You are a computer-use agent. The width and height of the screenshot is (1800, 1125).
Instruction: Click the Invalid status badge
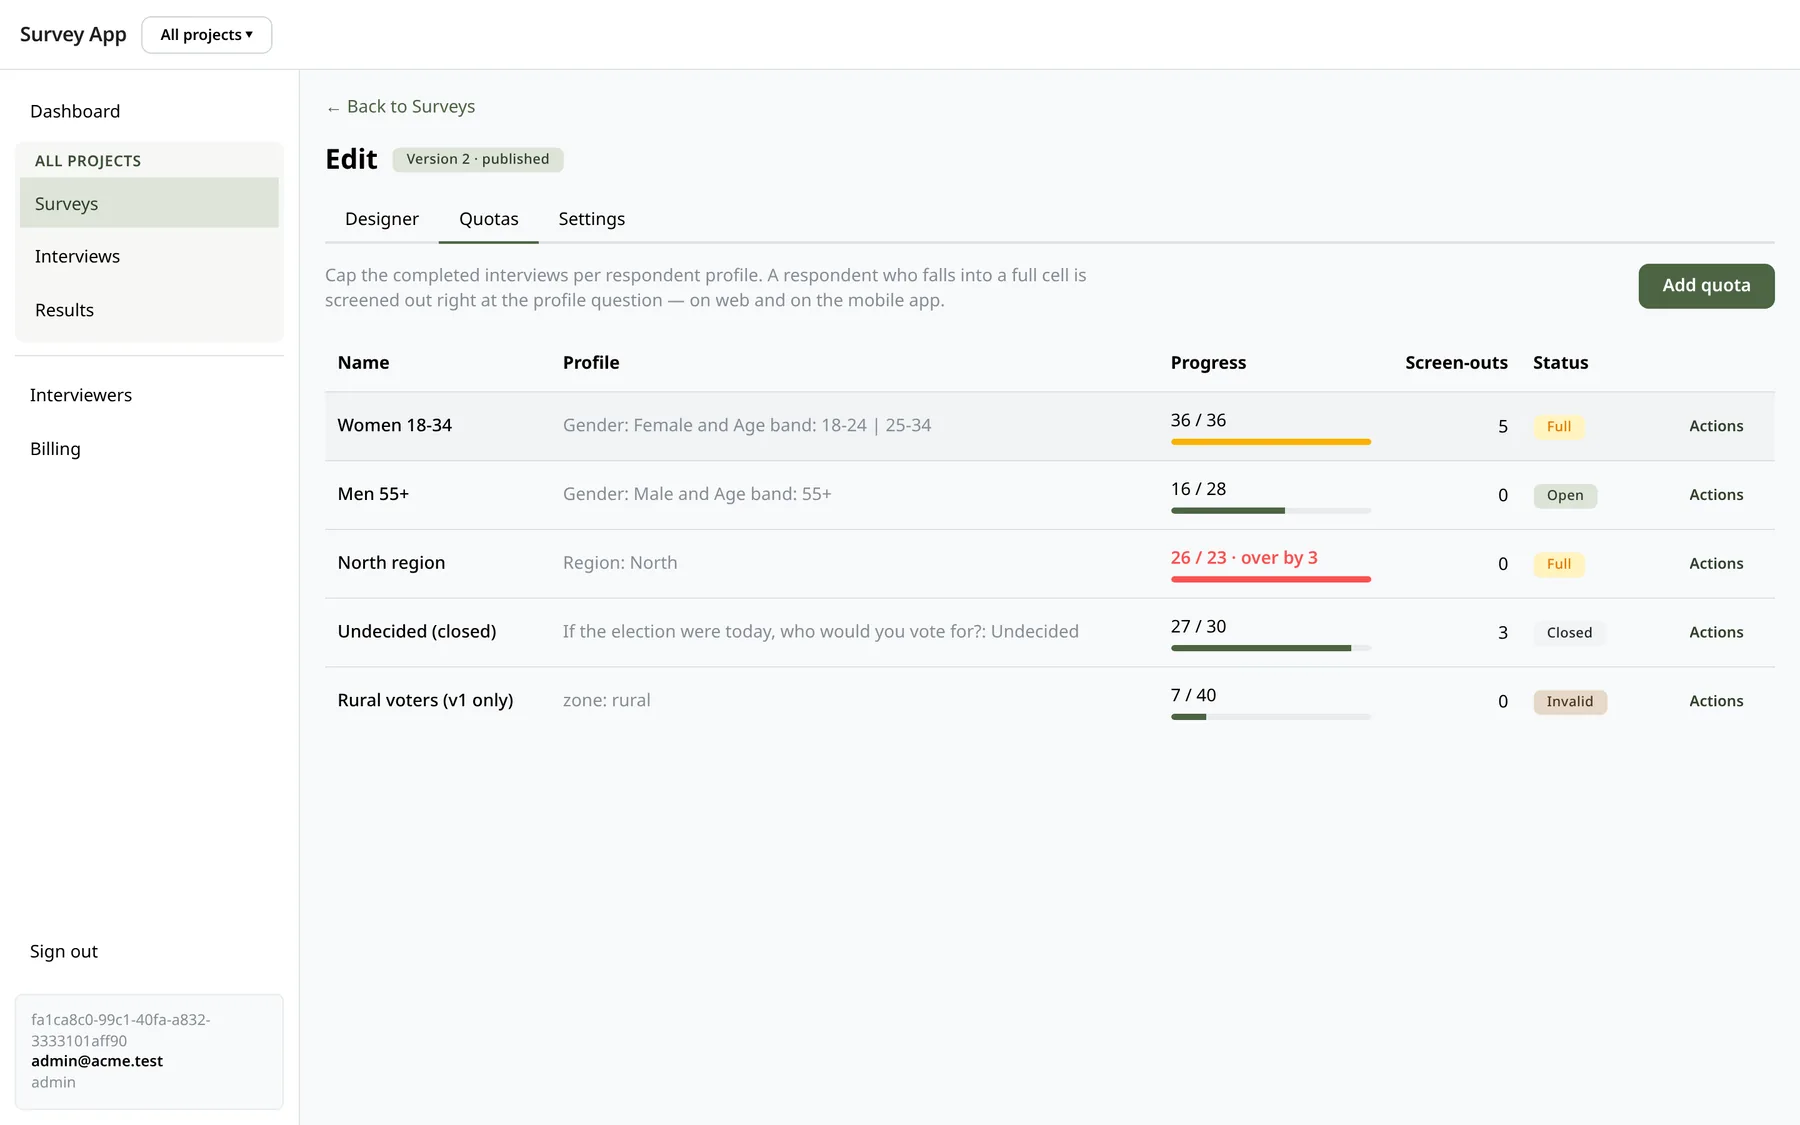(x=1570, y=702)
